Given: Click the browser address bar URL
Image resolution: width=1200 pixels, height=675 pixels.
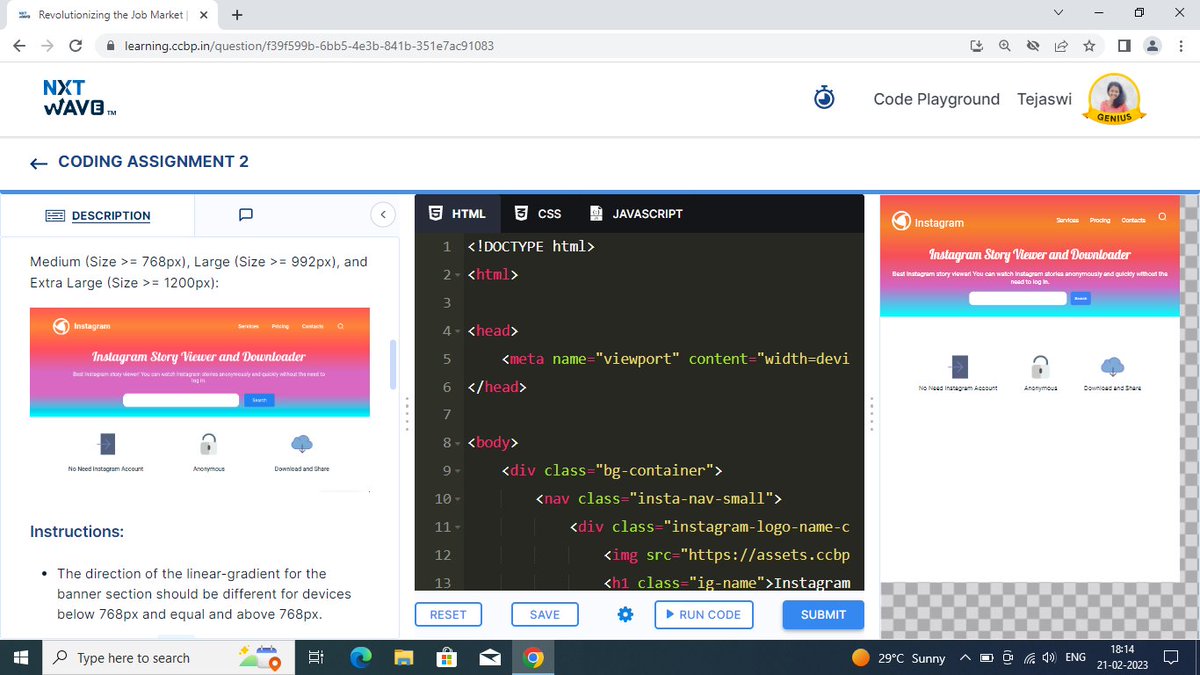Looking at the screenshot, I should click(x=309, y=46).
